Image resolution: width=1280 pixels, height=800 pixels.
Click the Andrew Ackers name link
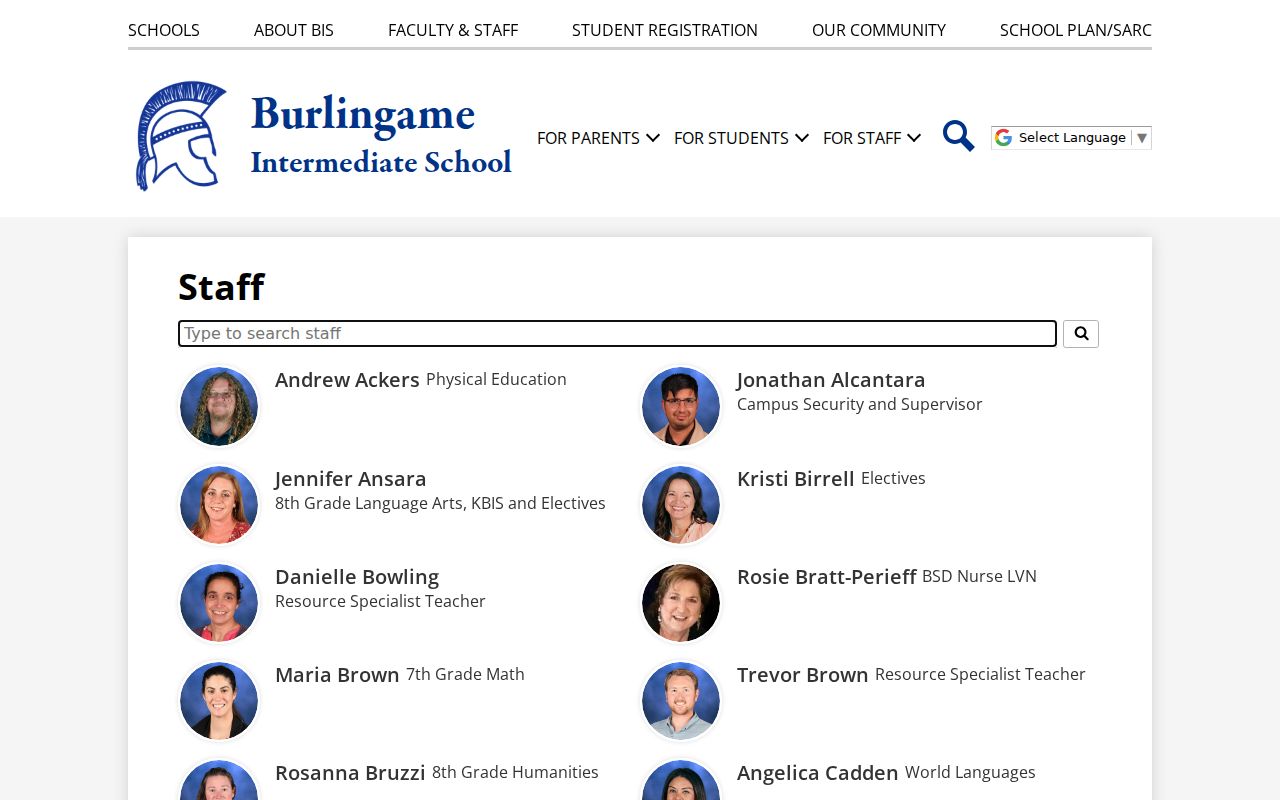coord(347,380)
